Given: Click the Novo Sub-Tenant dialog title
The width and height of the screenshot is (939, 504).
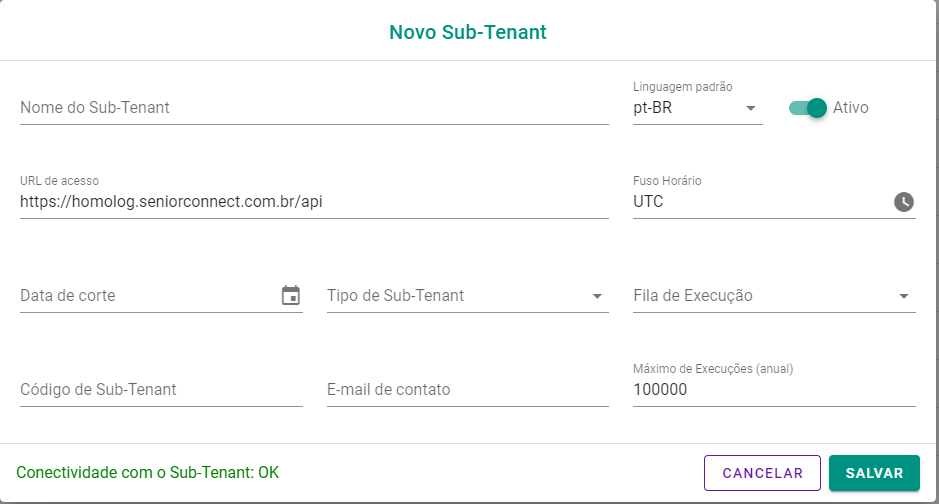Looking at the screenshot, I should (x=468, y=32).
